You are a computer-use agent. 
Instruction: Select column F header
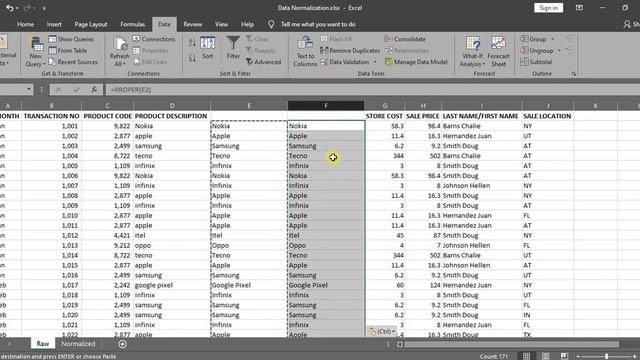pyautogui.click(x=326, y=106)
